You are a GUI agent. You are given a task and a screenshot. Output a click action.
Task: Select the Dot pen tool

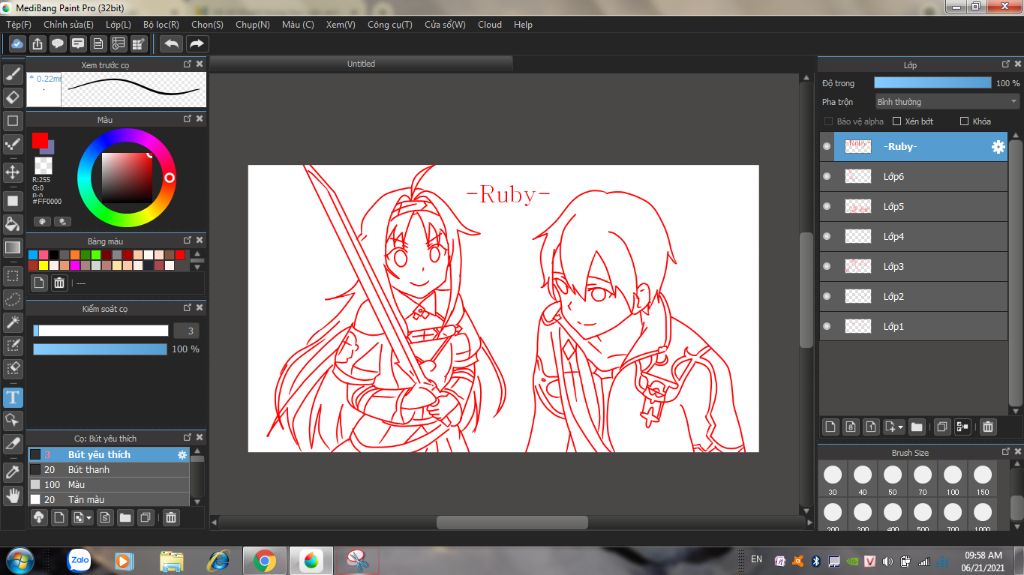[x=12, y=144]
